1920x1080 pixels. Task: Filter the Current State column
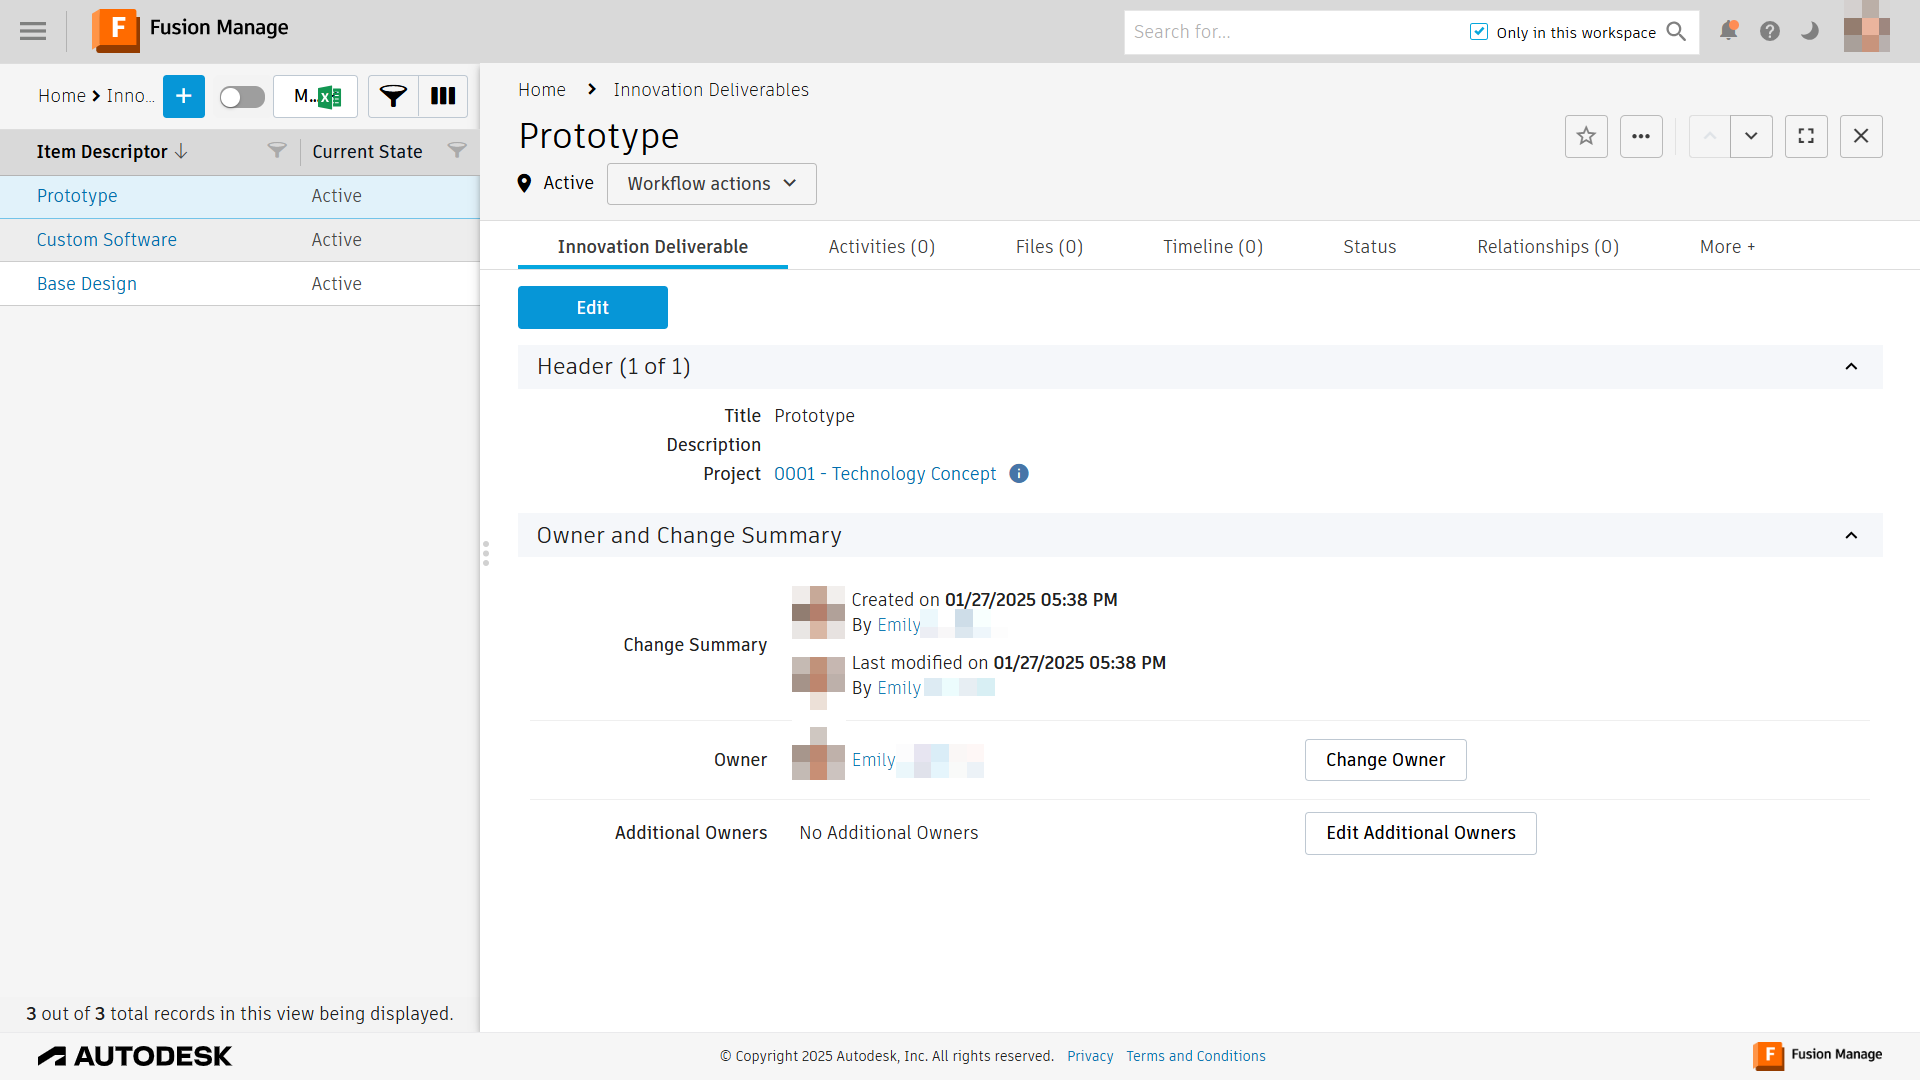click(457, 151)
